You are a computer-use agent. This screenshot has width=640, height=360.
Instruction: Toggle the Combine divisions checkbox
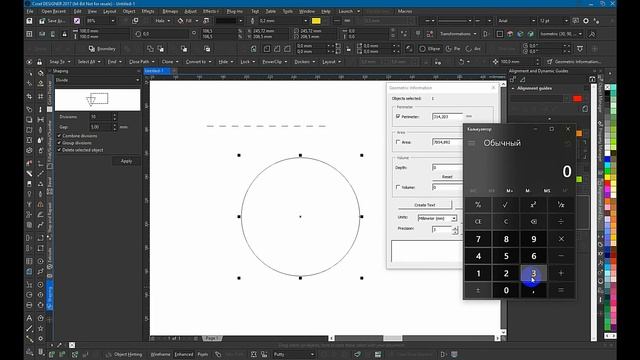click(59, 136)
